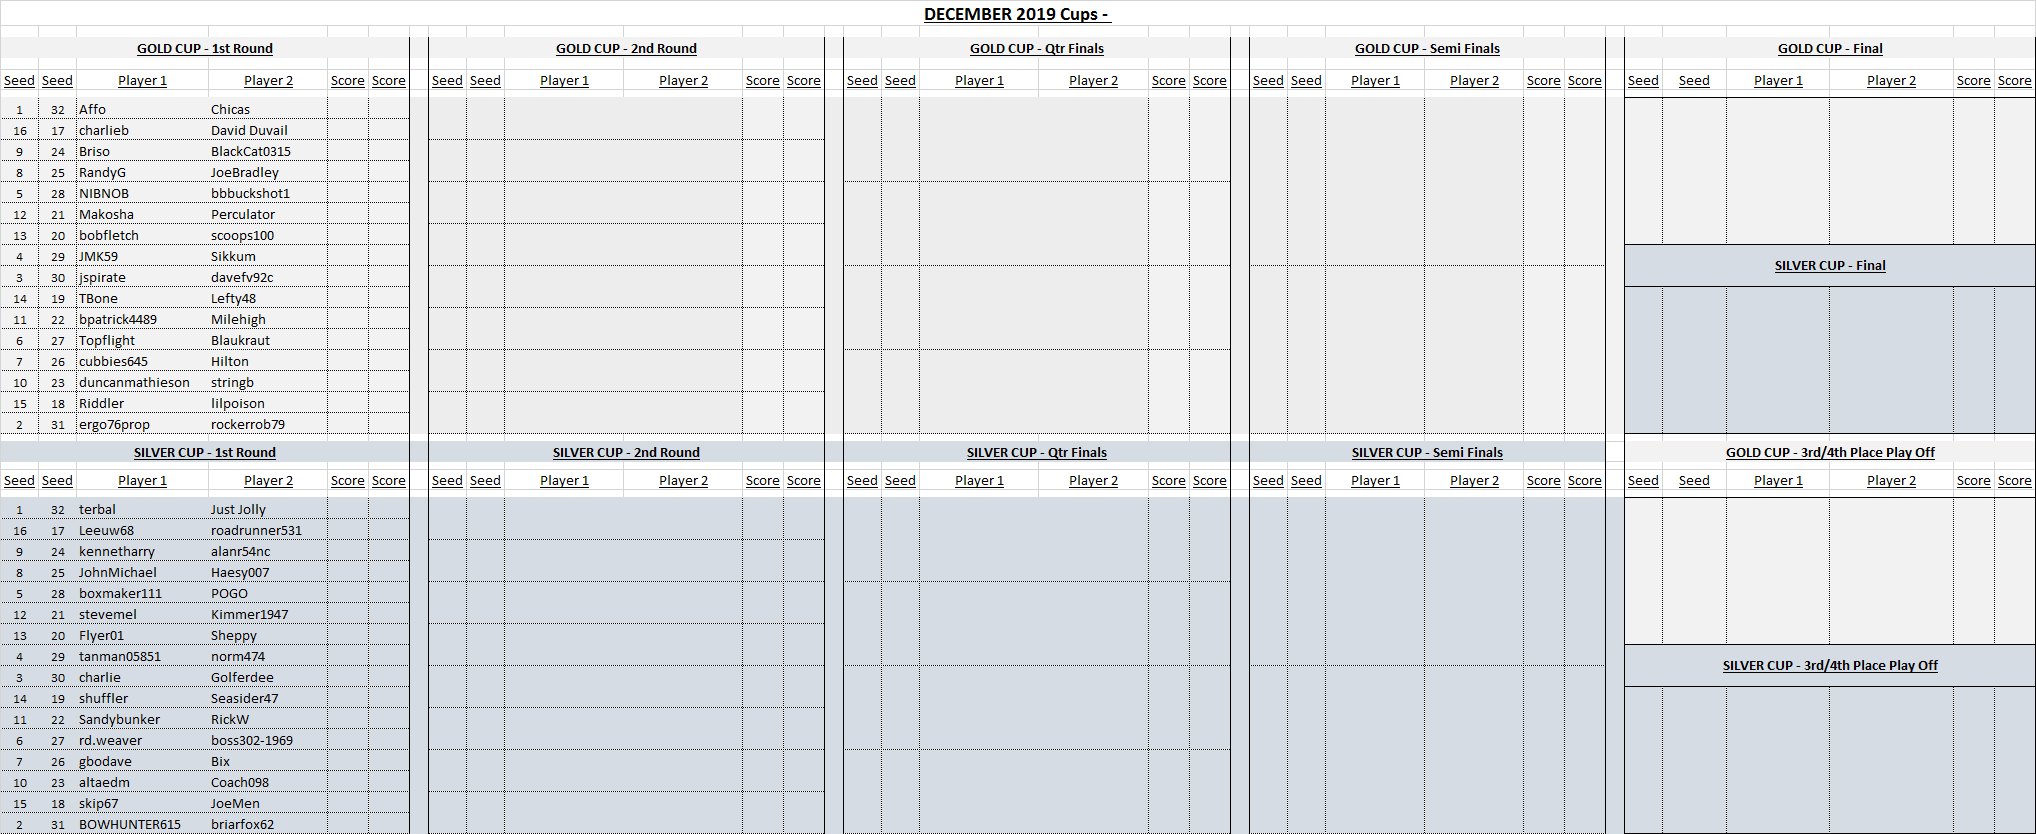Select the duncanmathieson cell

tap(134, 383)
